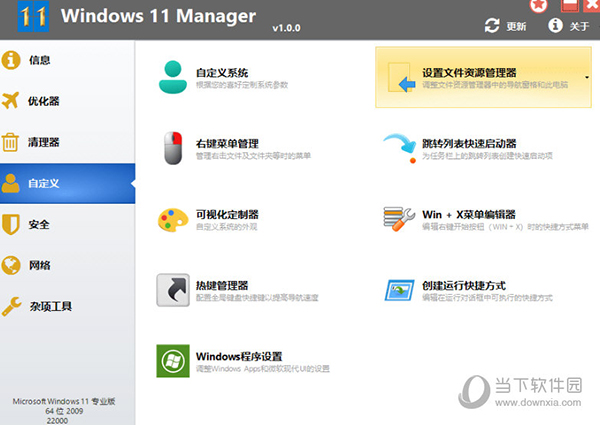The image size is (600, 425).
Task: Click the Windows程序设置 green logo icon
Action: click(x=173, y=361)
